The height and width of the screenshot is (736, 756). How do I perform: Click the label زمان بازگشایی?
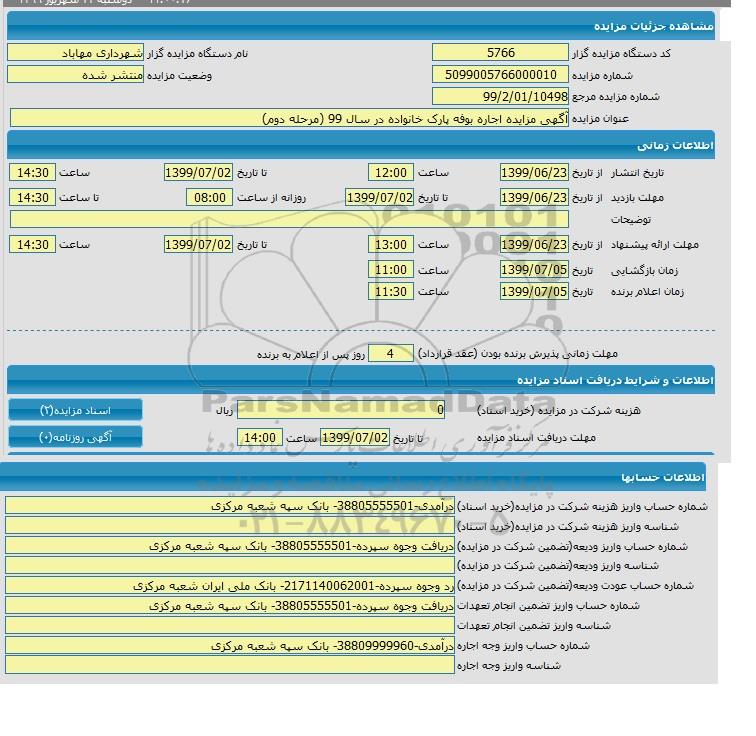point(644,270)
